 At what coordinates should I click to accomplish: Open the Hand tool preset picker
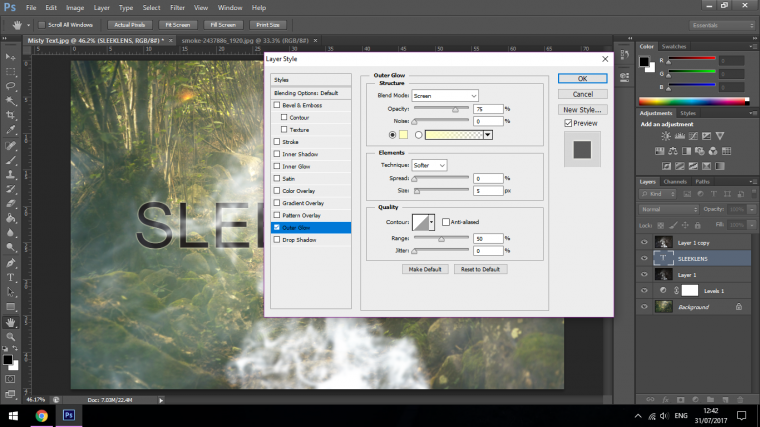[x=28, y=25]
